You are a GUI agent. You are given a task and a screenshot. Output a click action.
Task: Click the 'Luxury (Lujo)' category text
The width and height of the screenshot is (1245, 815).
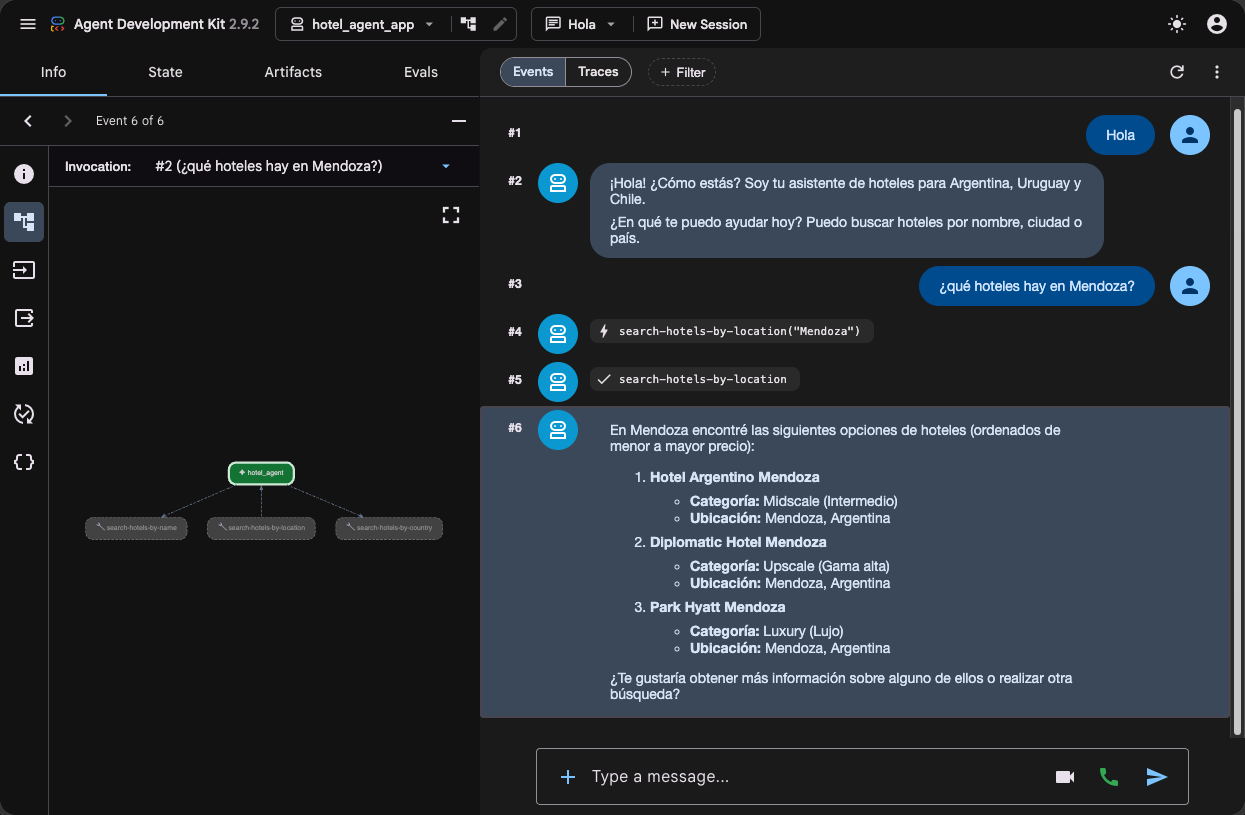803,631
